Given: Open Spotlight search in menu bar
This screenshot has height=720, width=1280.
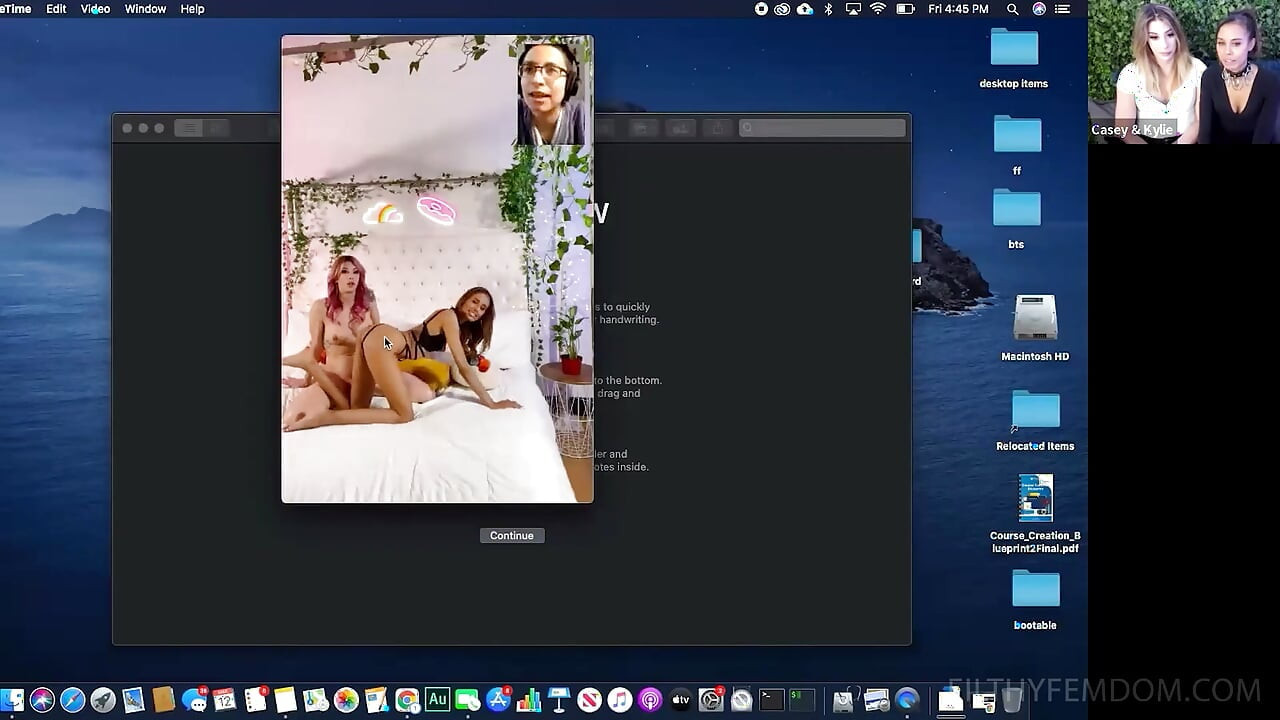Looking at the screenshot, I should [x=1012, y=9].
